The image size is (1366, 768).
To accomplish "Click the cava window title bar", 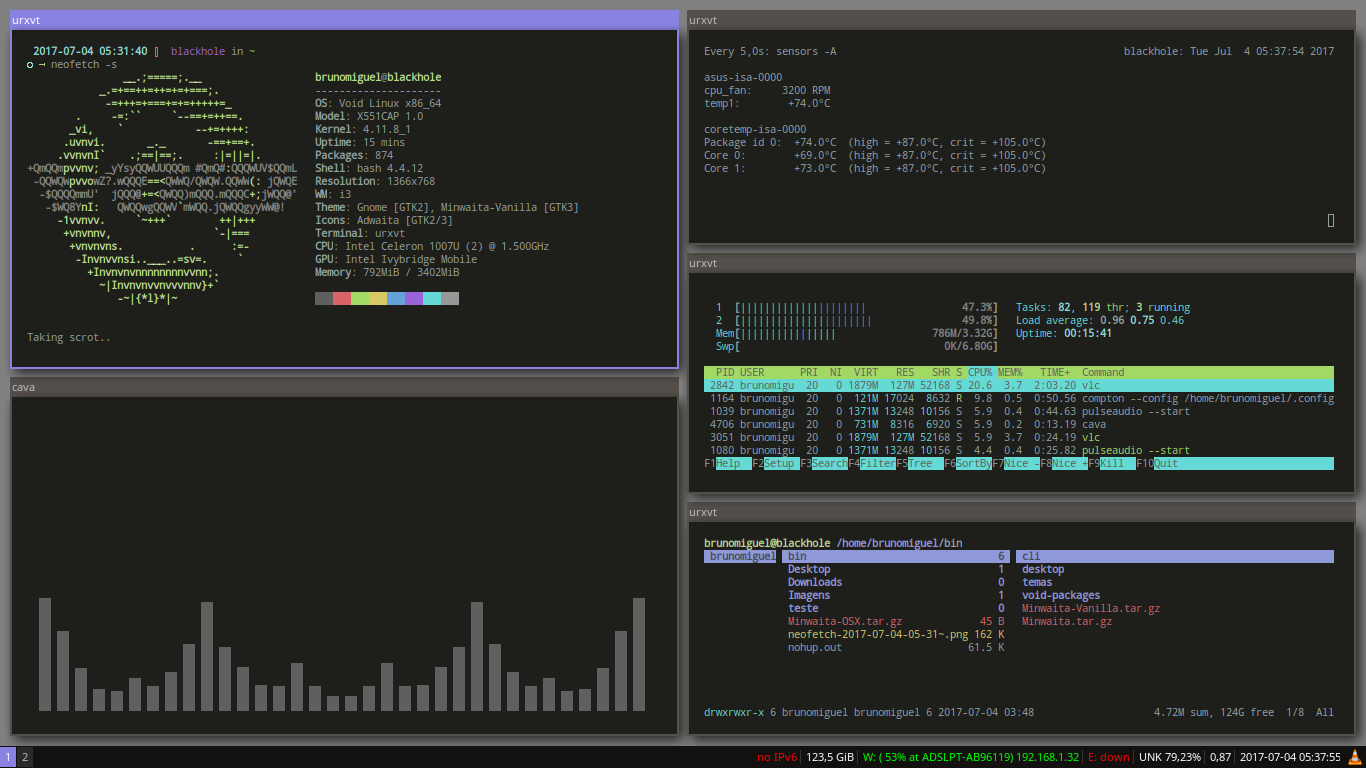I will (344, 387).
